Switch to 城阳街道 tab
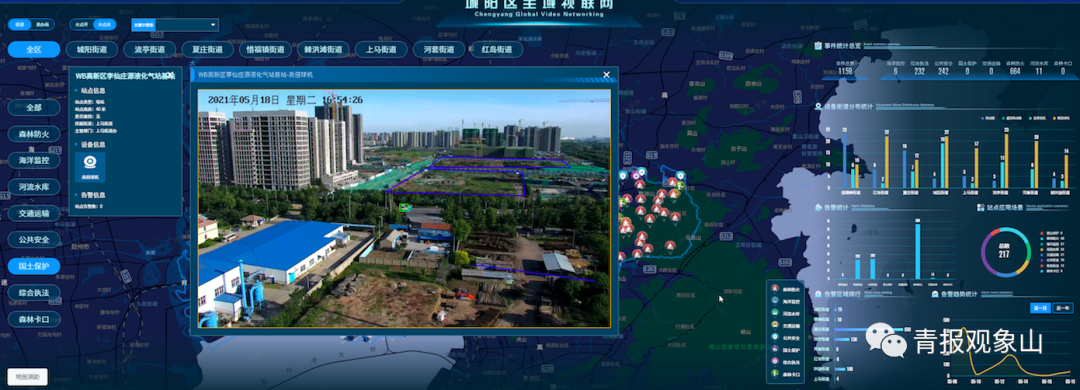1080x390 pixels. [x=92, y=50]
